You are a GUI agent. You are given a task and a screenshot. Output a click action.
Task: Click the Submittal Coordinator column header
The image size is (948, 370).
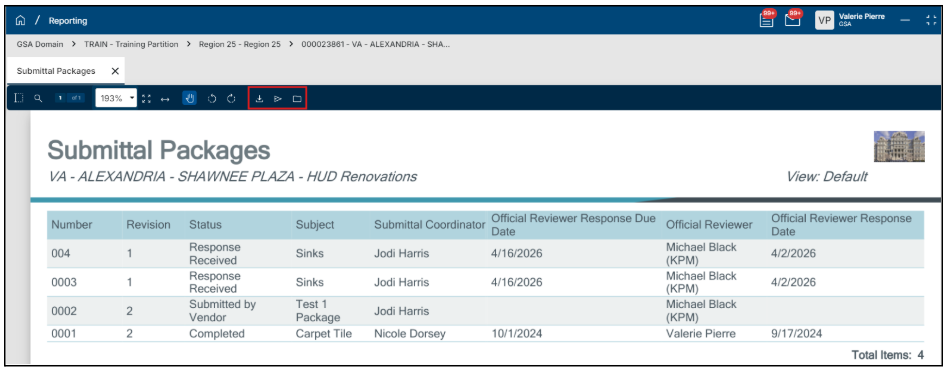tap(429, 225)
